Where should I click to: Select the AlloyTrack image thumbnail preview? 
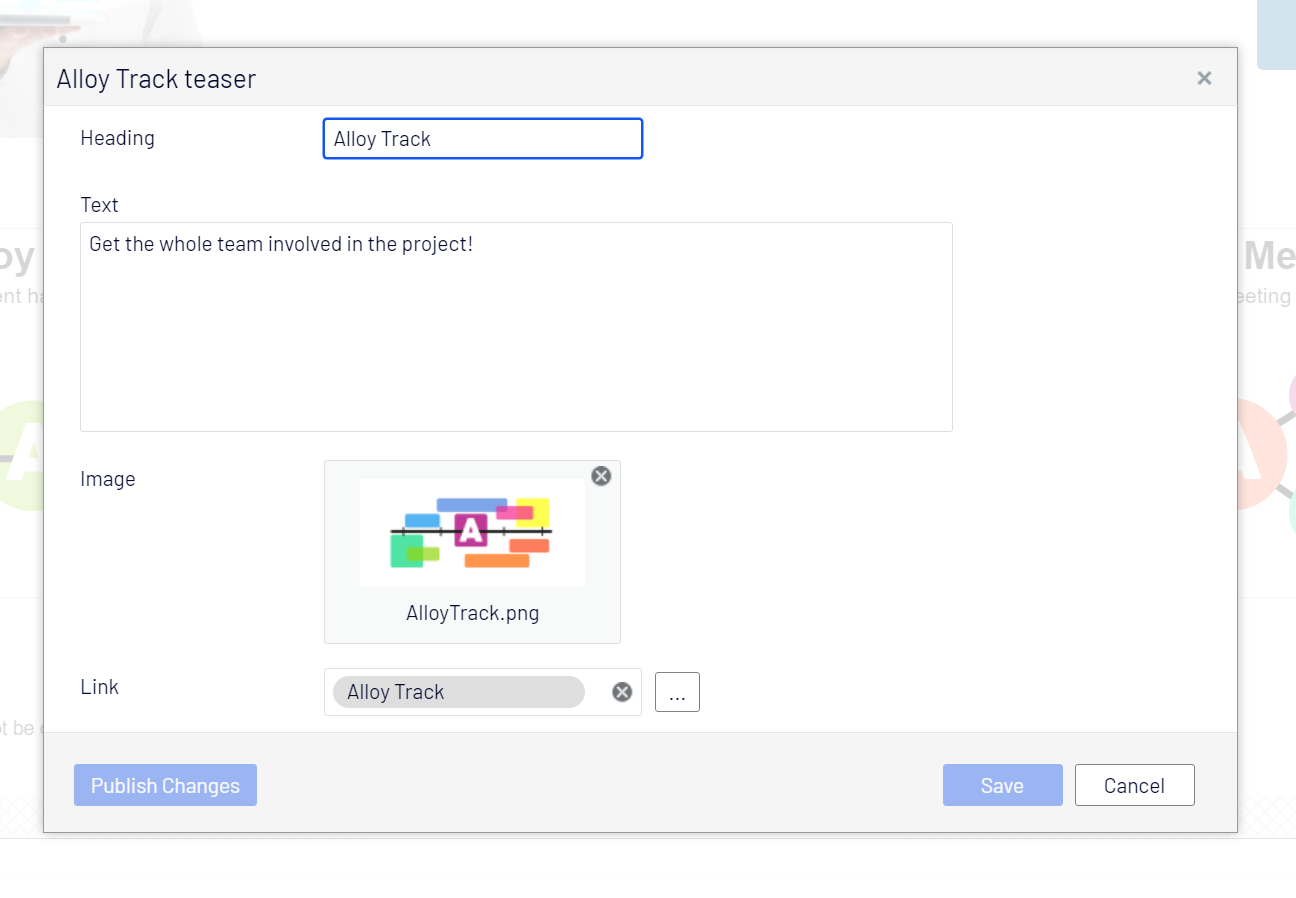click(x=472, y=533)
